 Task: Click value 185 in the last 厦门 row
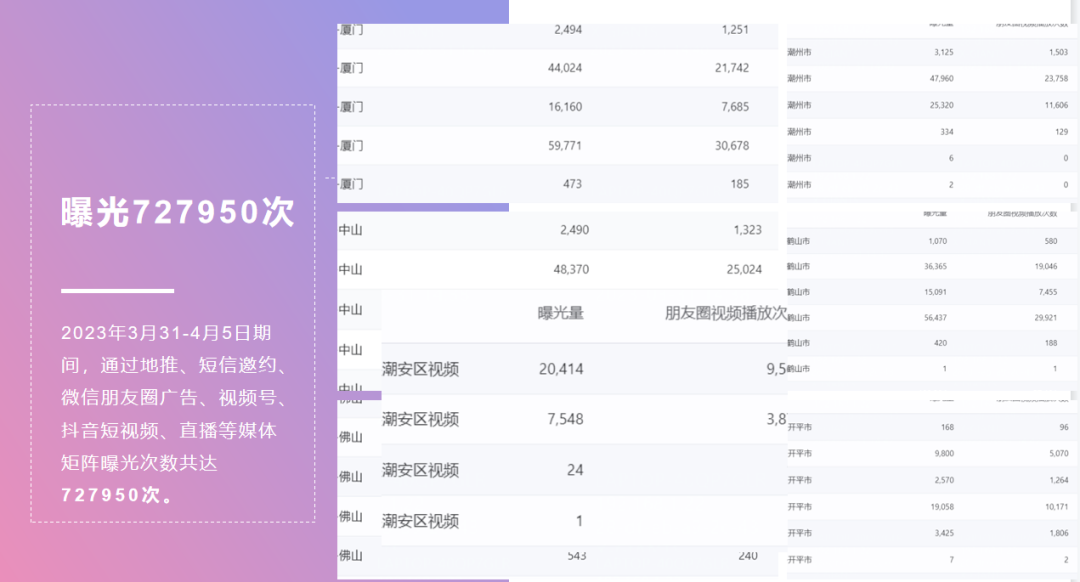click(x=740, y=184)
